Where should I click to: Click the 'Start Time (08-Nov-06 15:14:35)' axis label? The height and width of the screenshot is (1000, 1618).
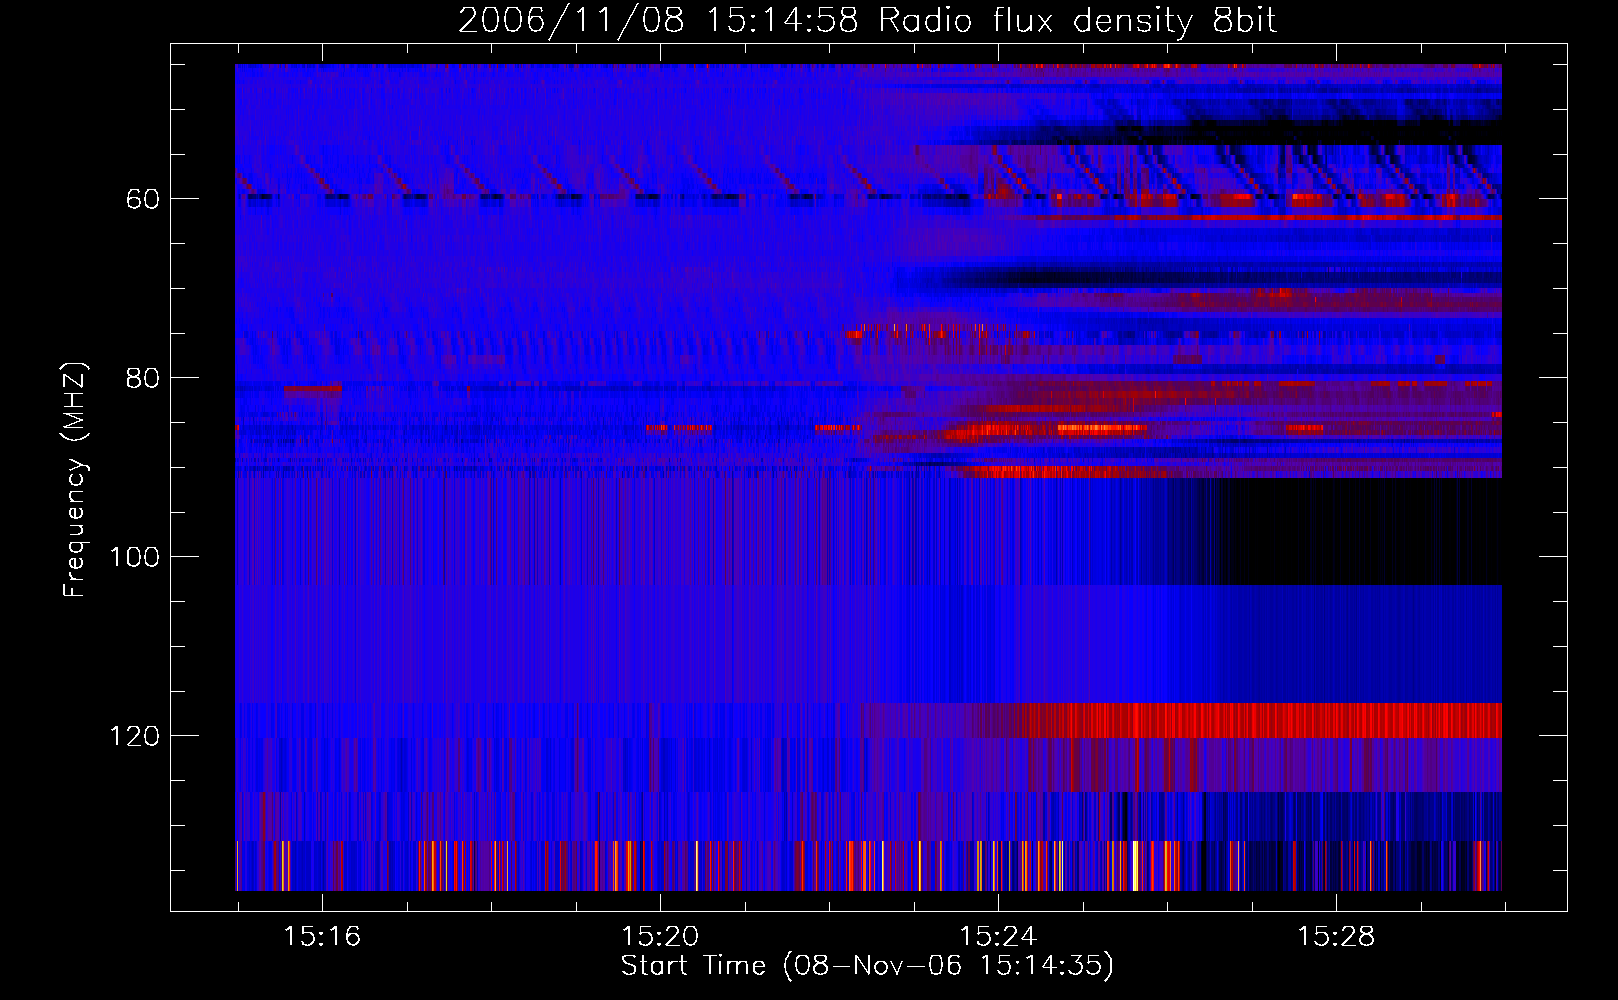pos(867,966)
